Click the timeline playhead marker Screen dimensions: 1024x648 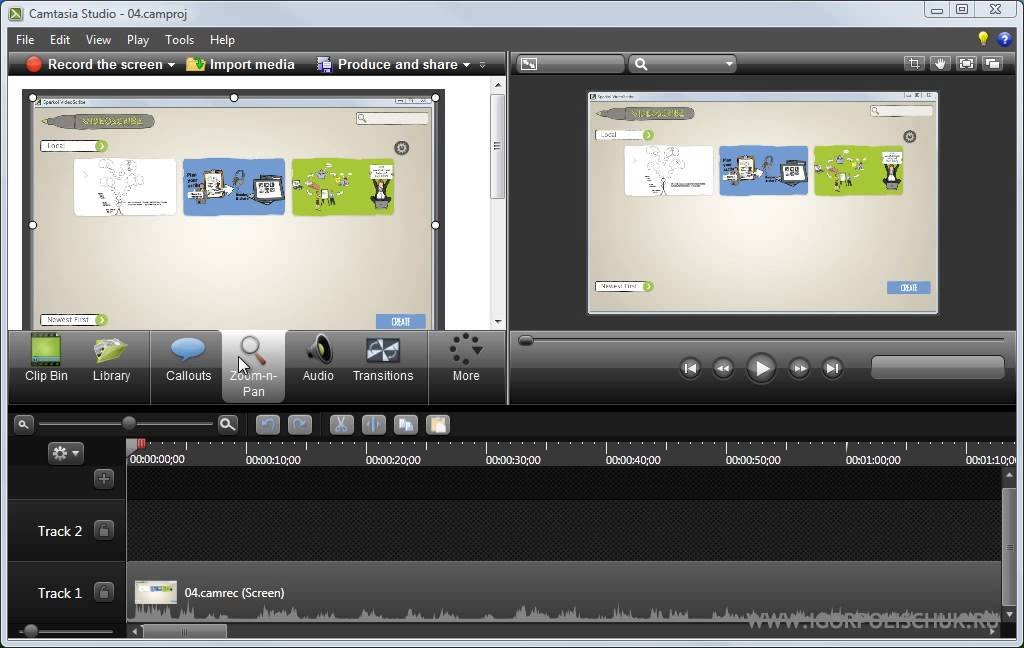[138, 446]
